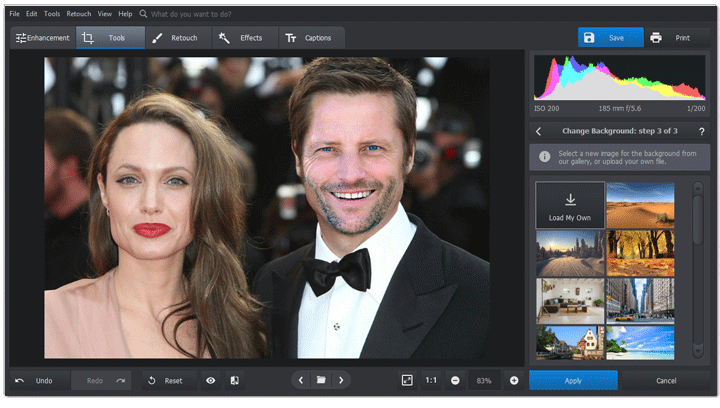Open the folder browse icon
This screenshot has width=720, height=408.
click(321, 381)
